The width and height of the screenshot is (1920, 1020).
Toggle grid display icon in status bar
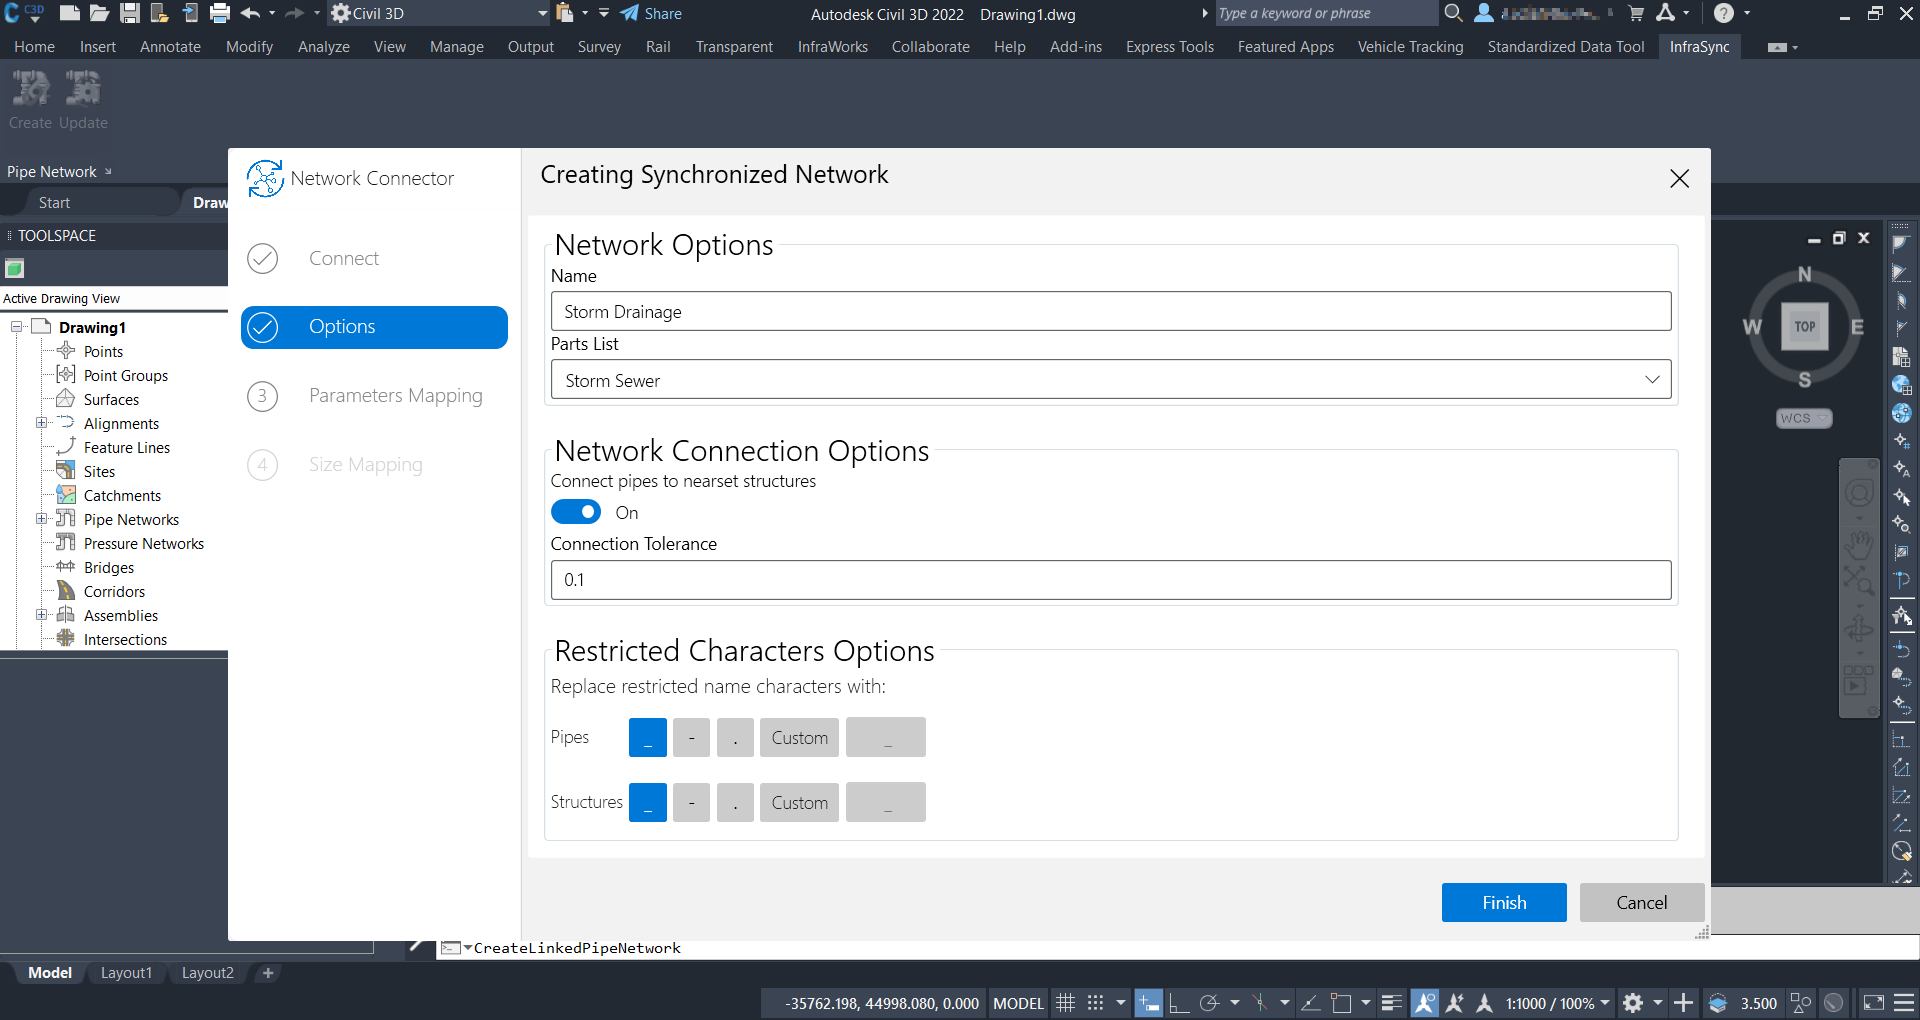coord(1066,1003)
